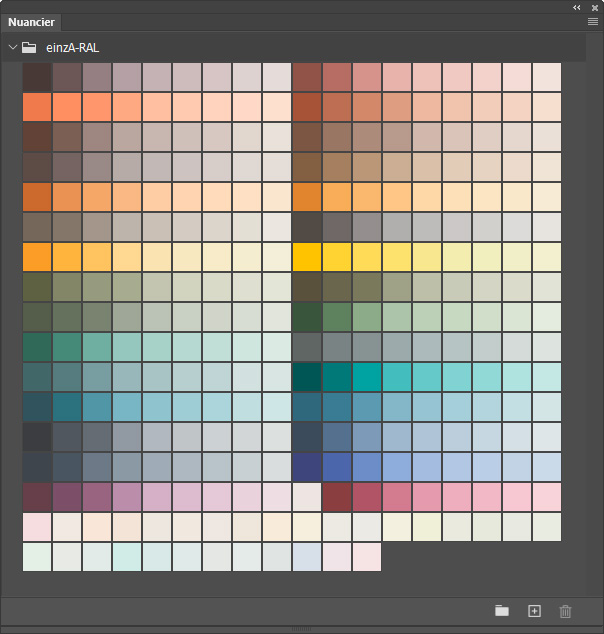Select the Nuancier tab
The height and width of the screenshot is (634, 604).
click(31, 22)
